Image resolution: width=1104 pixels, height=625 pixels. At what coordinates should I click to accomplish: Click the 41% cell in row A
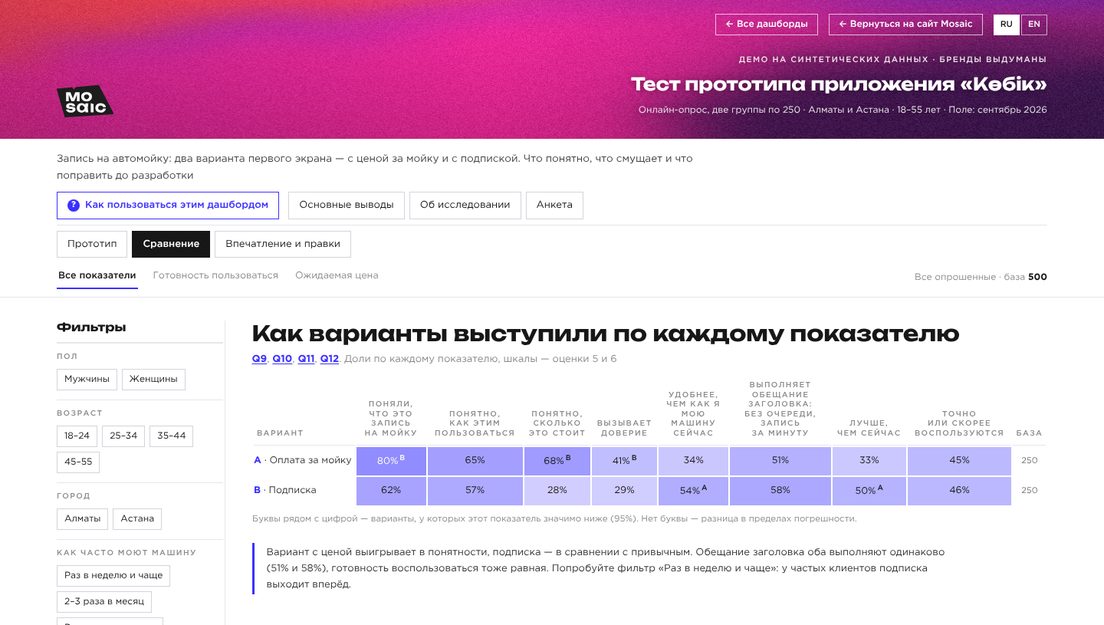click(x=624, y=461)
